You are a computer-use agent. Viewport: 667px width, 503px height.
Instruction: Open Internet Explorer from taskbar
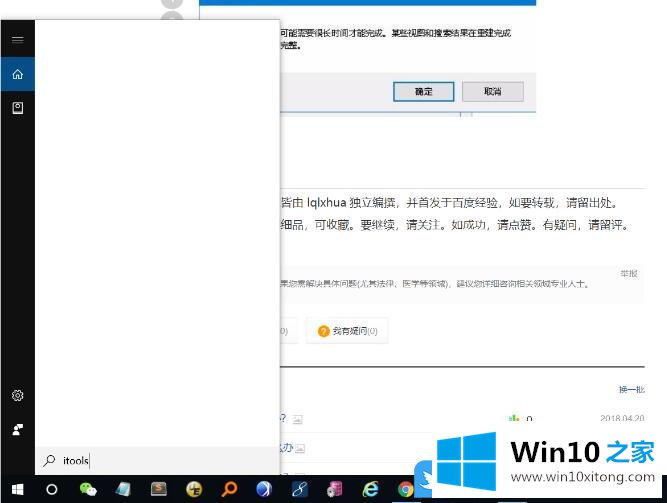[x=370, y=489]
